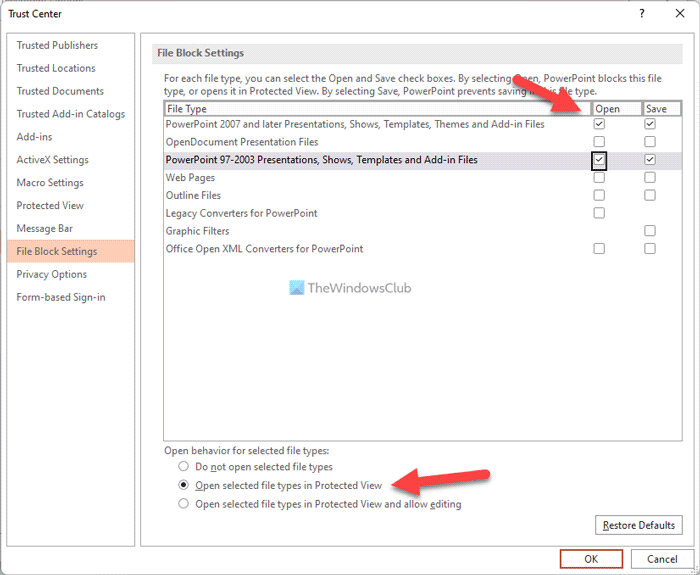Click the Save column header

662,109
